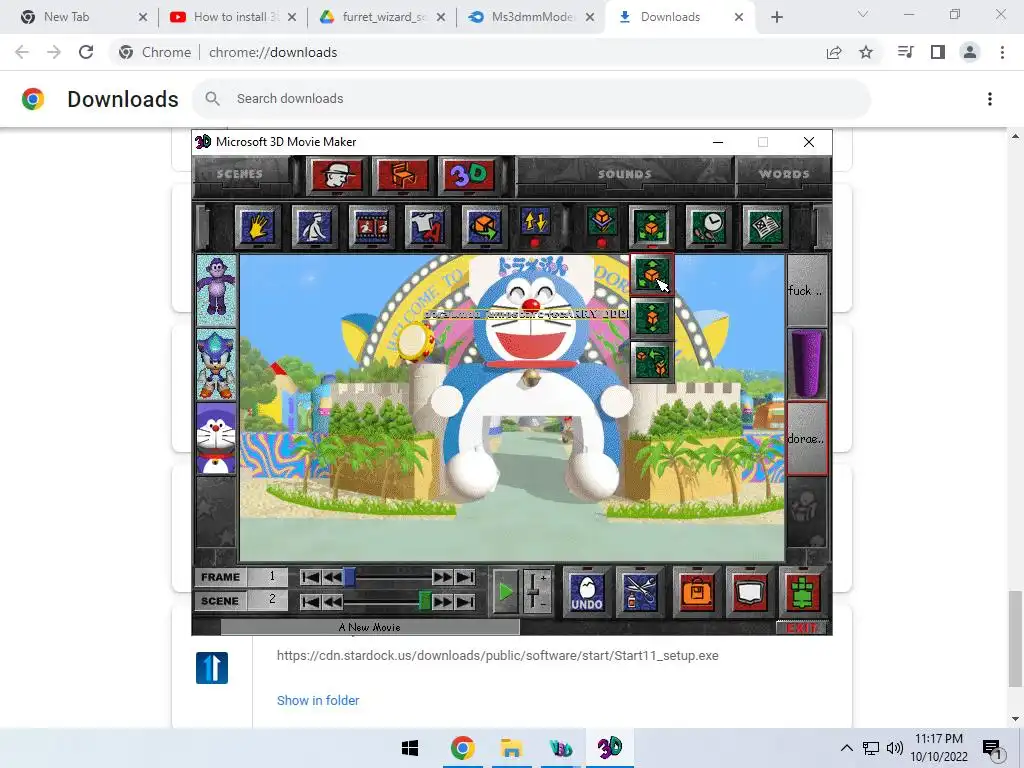Choose the bottom shrink-back cube option
This screenshot has height=768, width=1024.
(652, 362)
